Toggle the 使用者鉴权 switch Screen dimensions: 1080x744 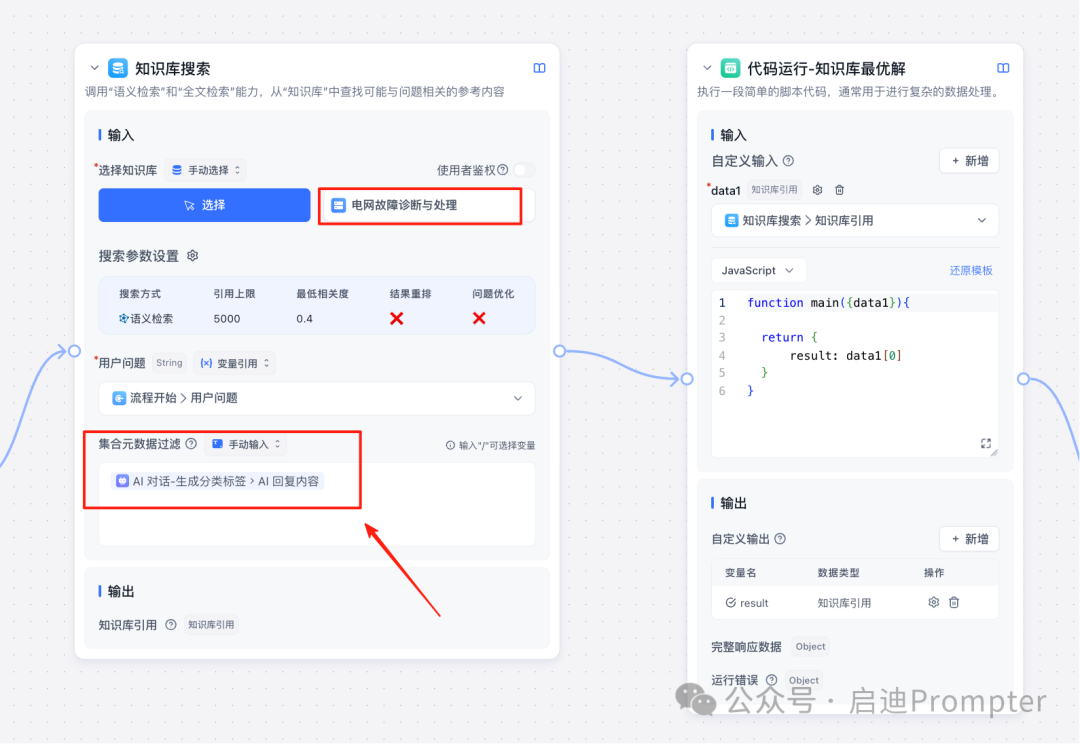click(524, 170)
